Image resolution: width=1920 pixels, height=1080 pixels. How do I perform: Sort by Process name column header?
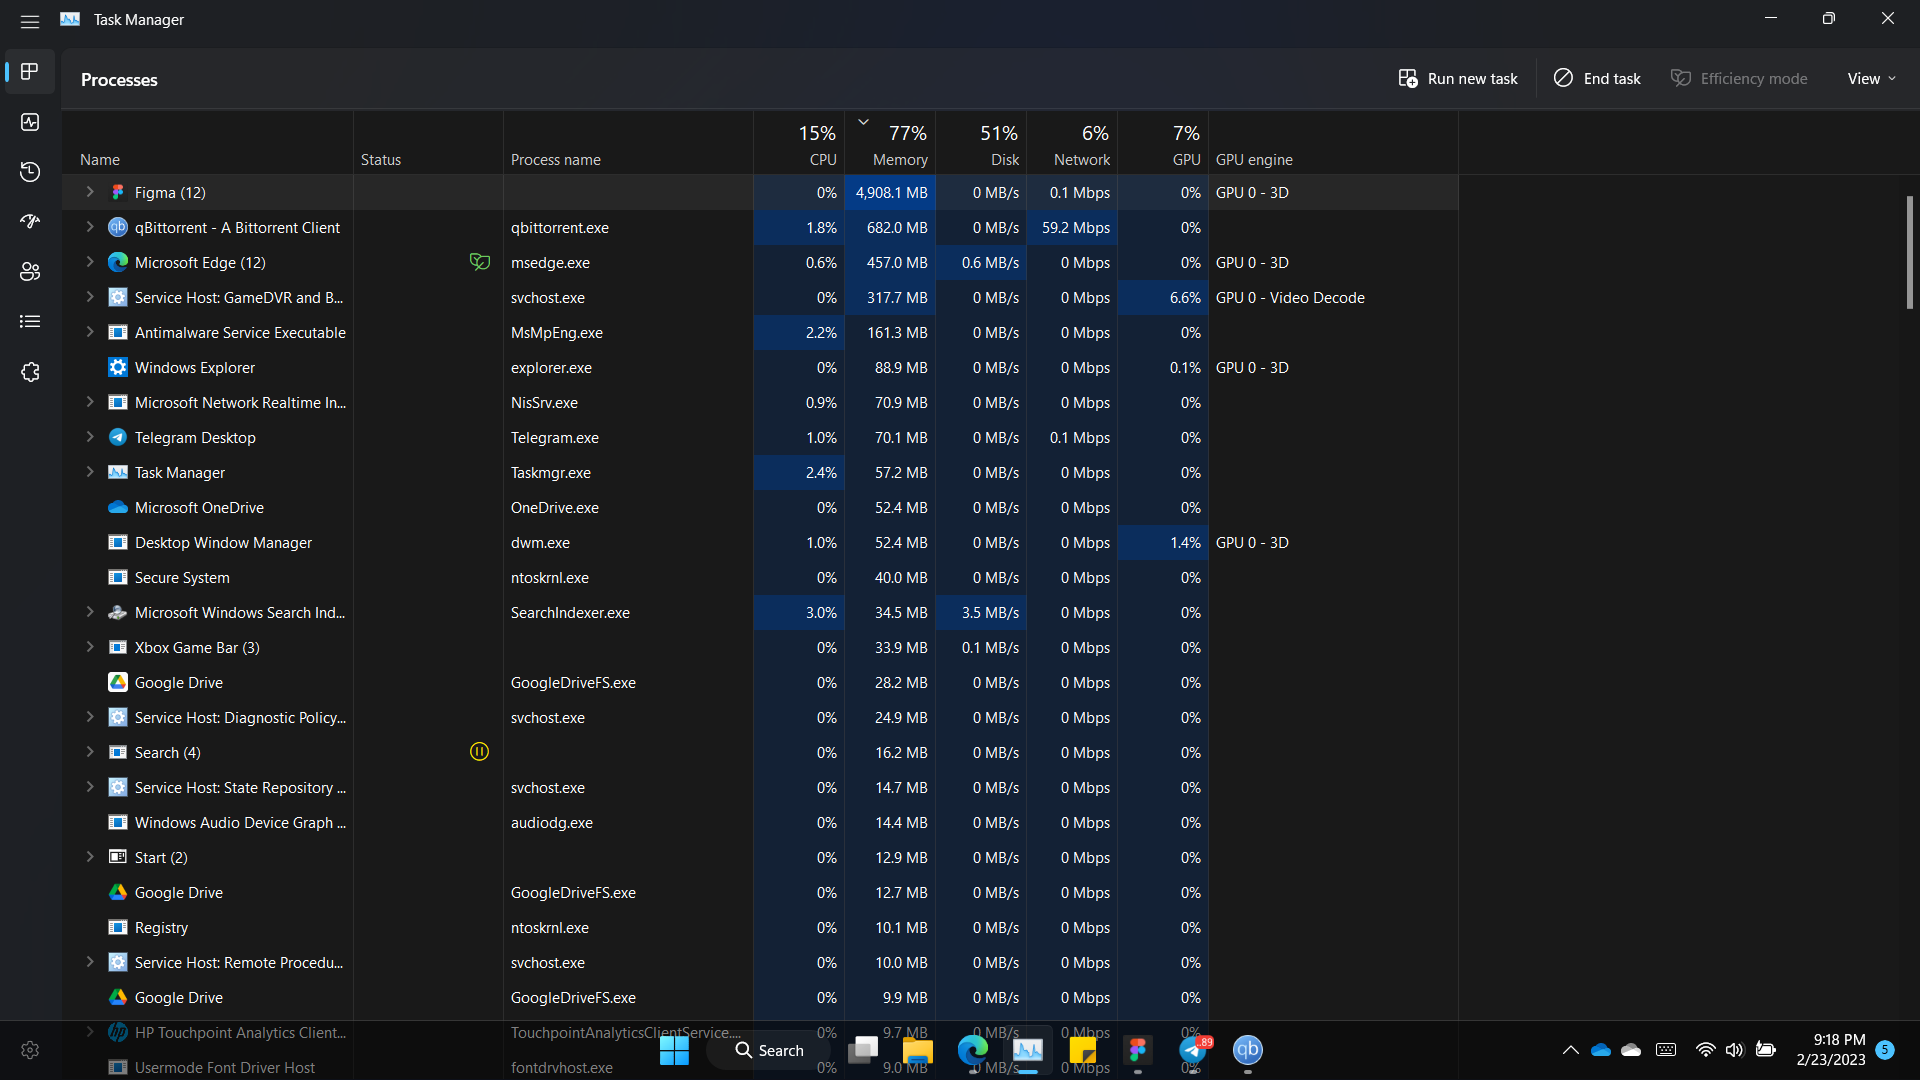(x=628, y=142)
